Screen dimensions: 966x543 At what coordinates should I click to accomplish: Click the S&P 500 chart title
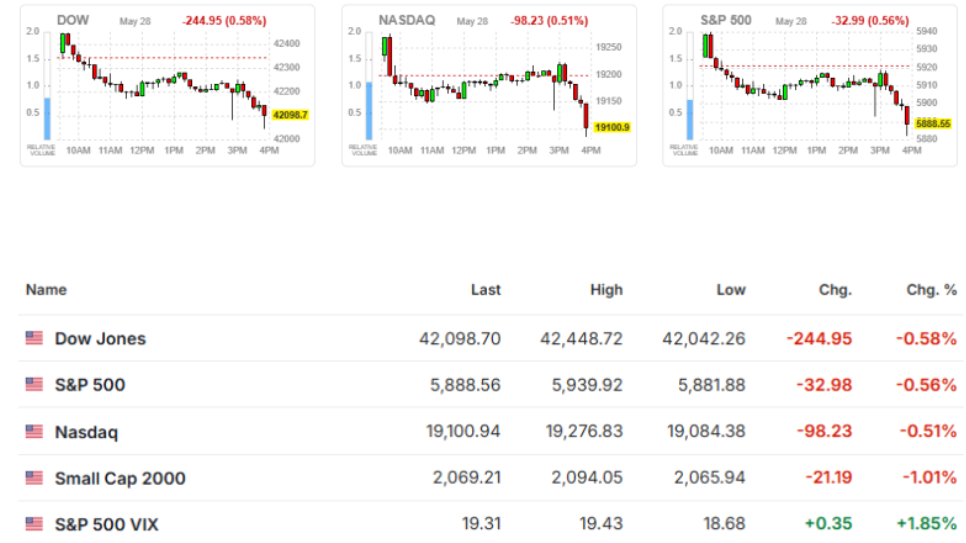click(x=726, y=20)
